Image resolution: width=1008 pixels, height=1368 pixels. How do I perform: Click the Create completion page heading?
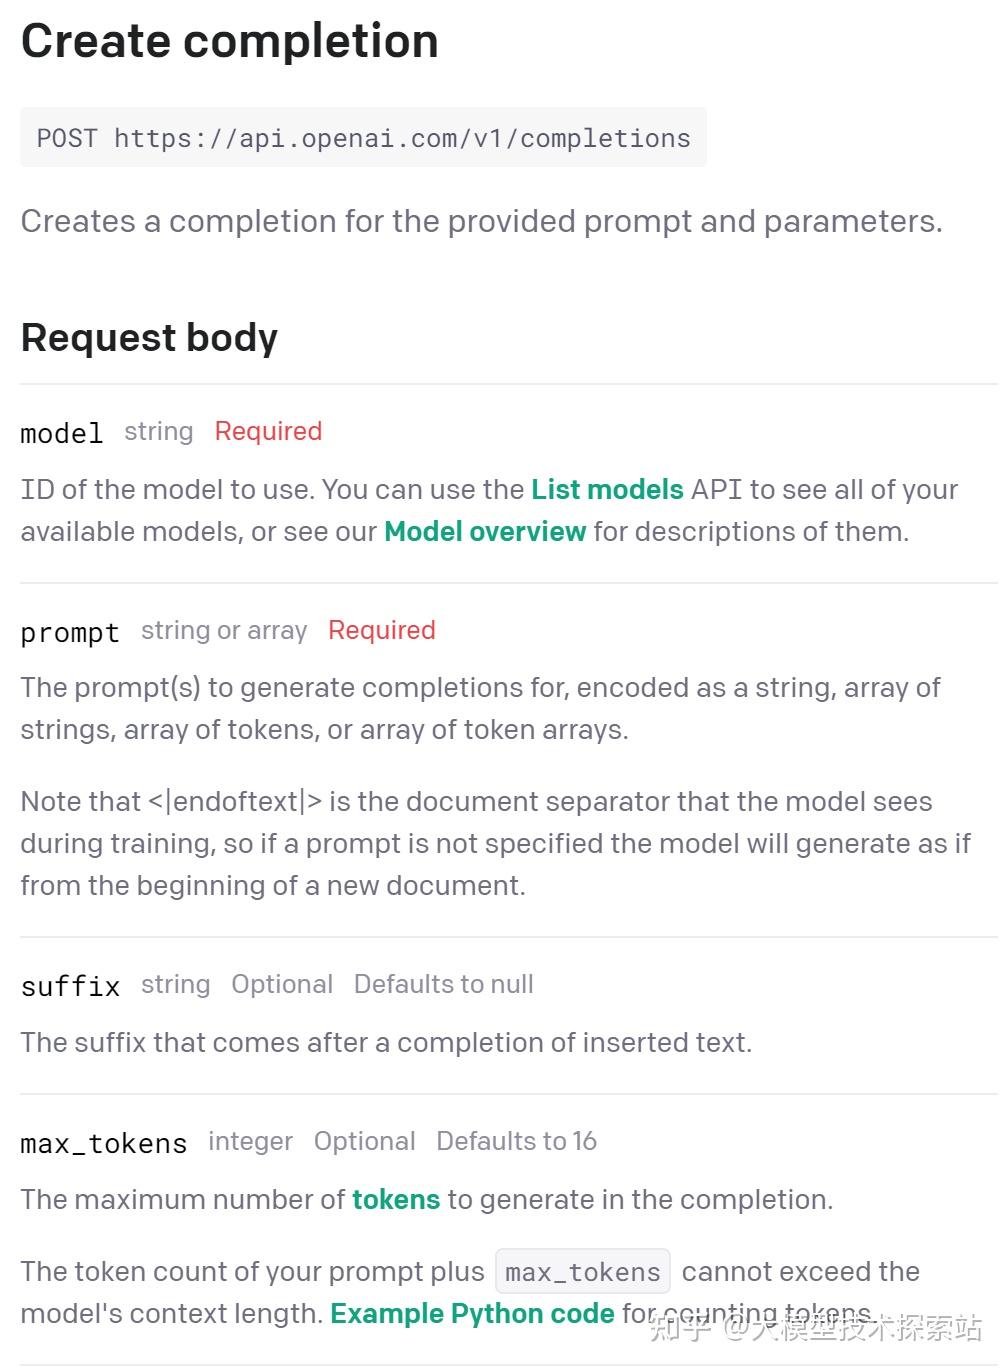click(230, 42)
